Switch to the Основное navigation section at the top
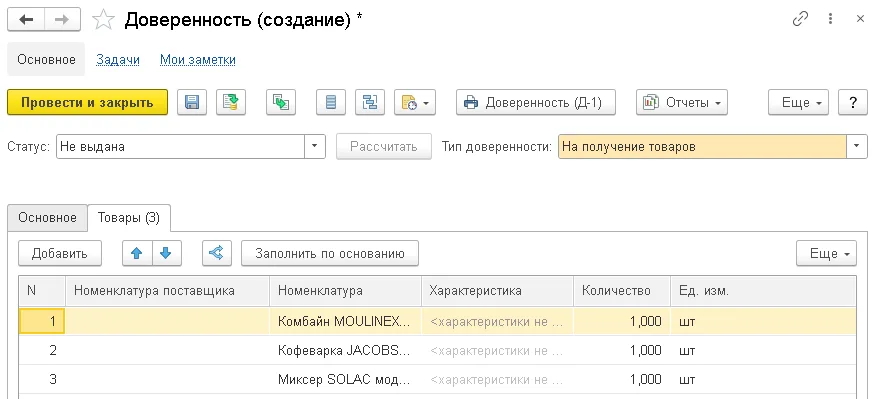 coord(46,60)
